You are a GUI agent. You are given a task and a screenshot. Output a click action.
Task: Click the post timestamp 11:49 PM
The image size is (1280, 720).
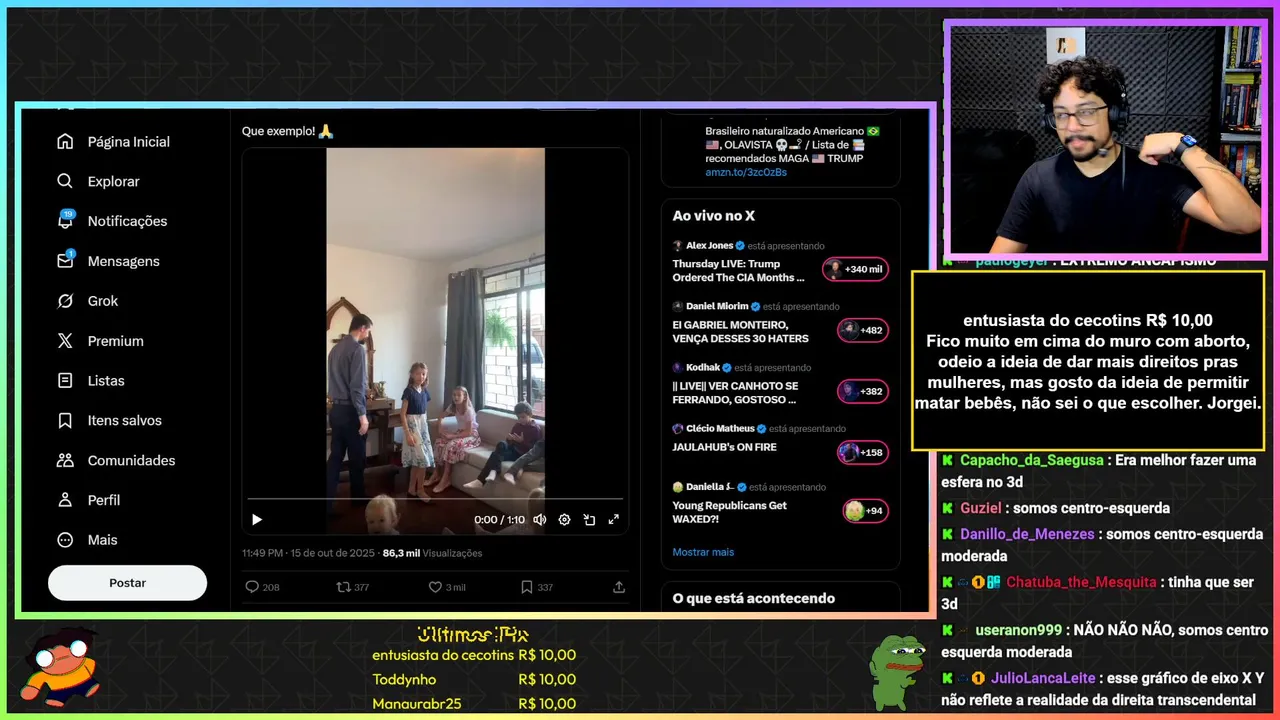(308, 553)
